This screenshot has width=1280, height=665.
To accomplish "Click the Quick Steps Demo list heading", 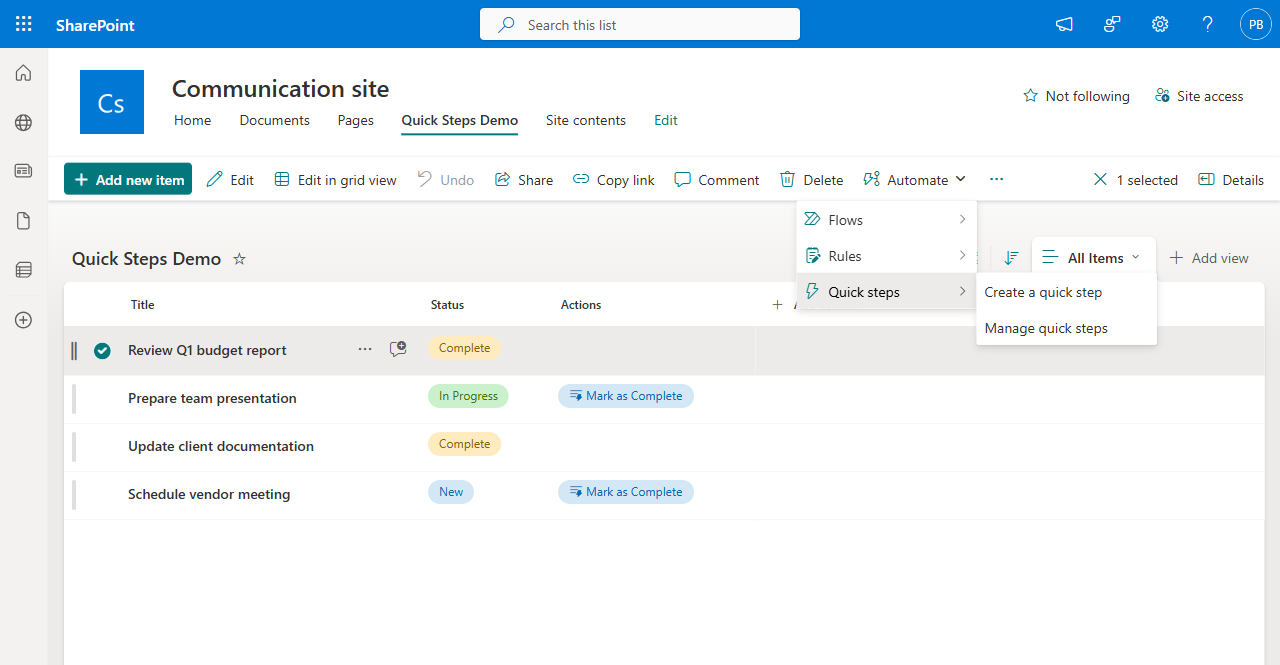I will [x=146, y=259].
